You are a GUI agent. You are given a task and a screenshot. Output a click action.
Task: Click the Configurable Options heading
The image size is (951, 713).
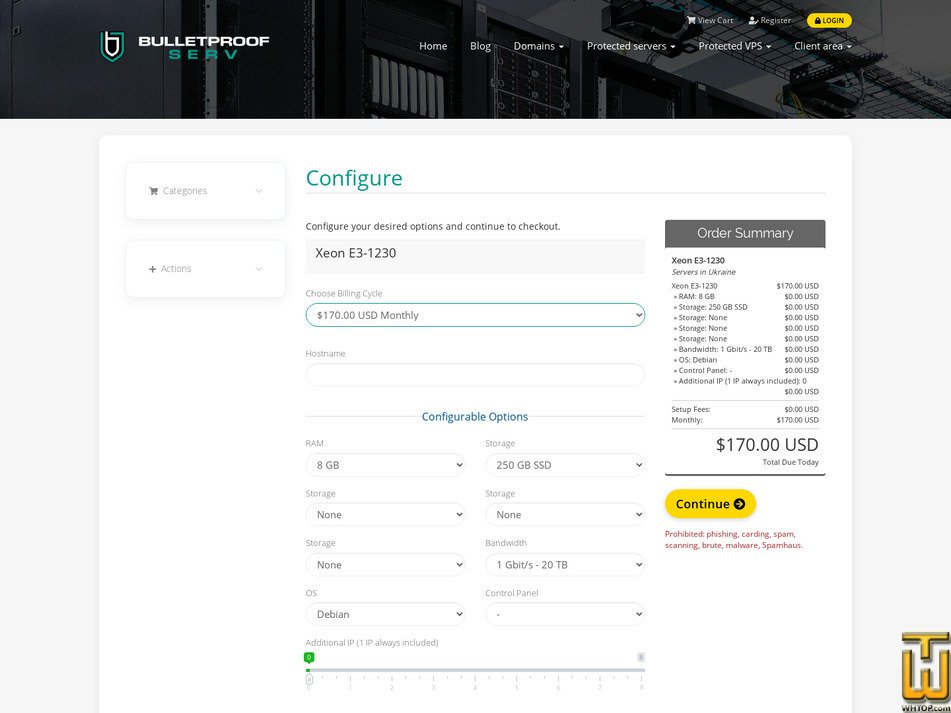tap(475, 417)
